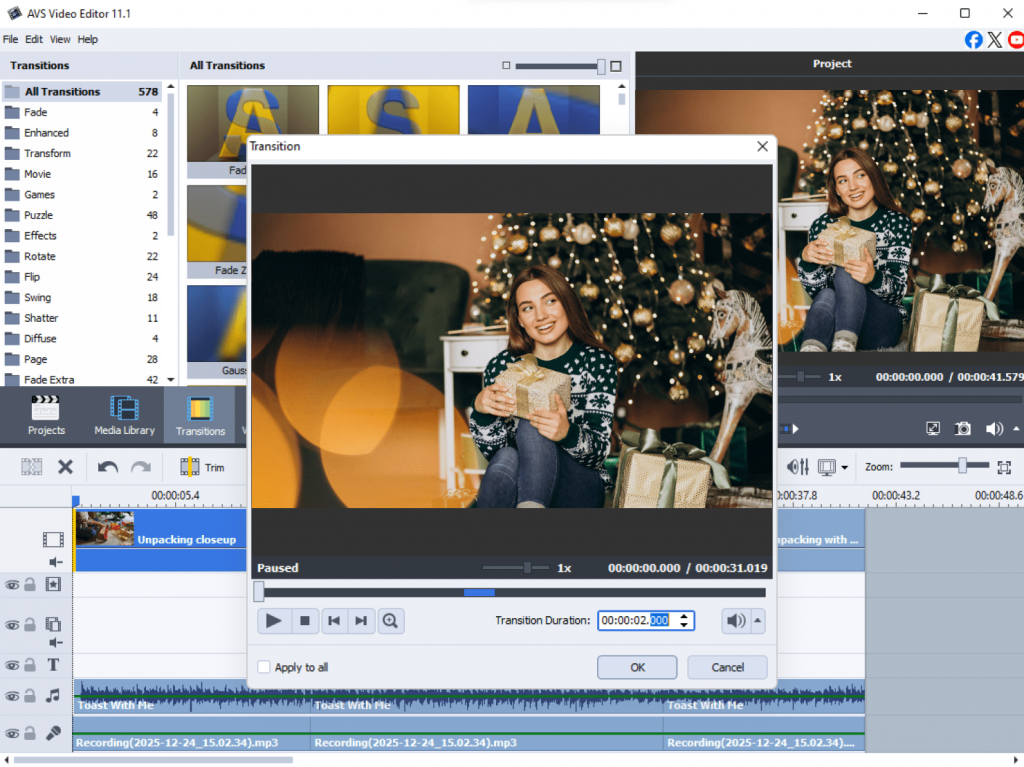Screen dimensions: 1024x767
Task: Confirm the transition with OK button
Action: (x=637, y=667)
